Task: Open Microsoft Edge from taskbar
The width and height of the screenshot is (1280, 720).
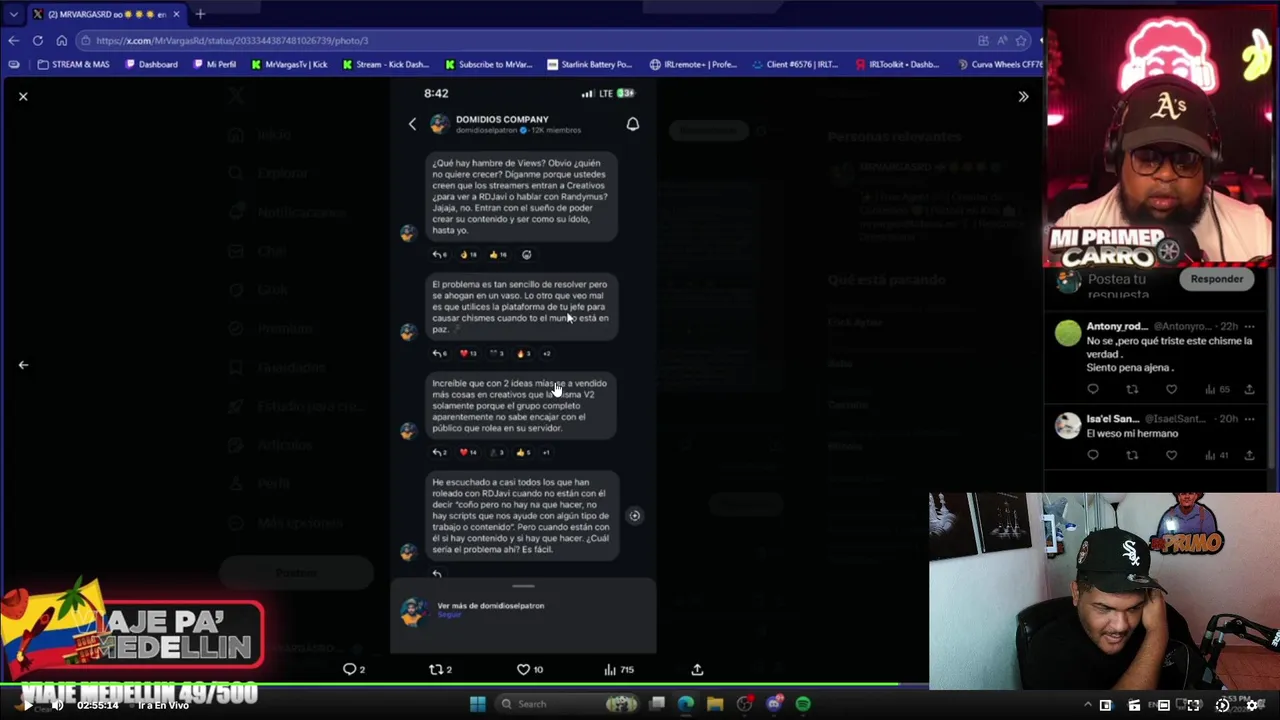Action: point(686,704)
